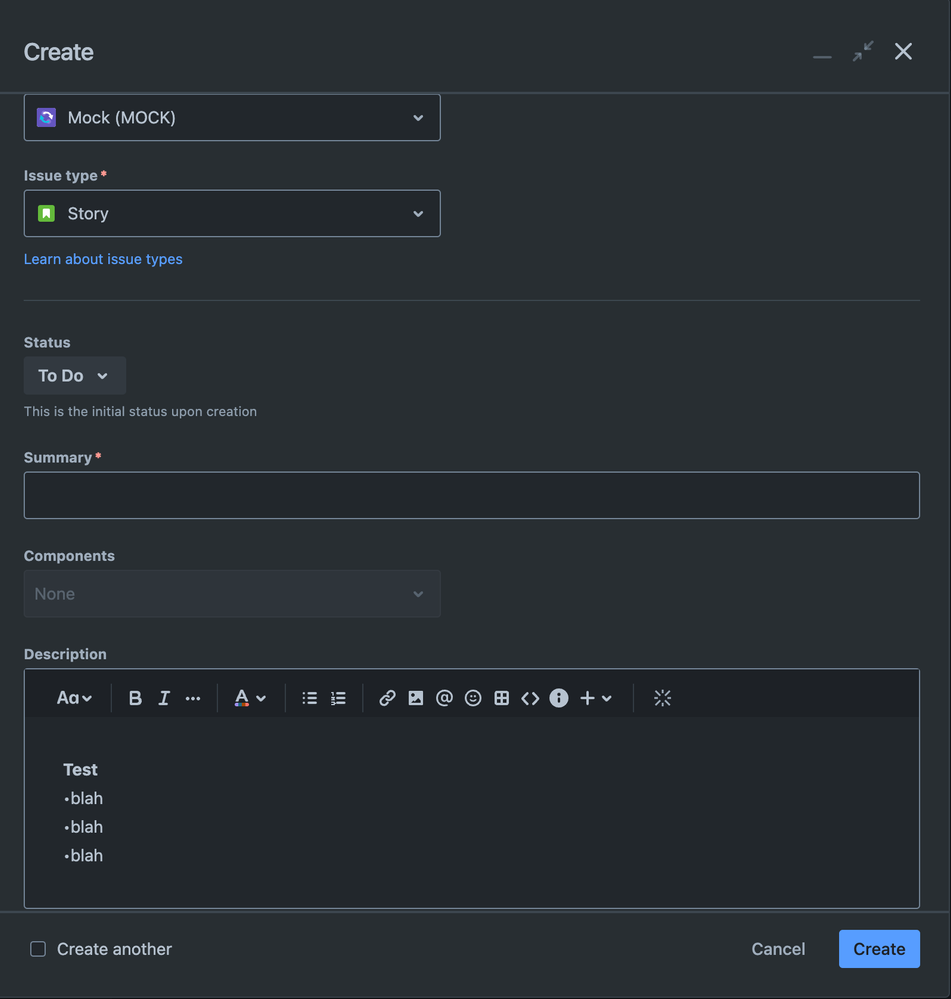Image resolution: width=951 pixels, height=999 pixels.
Task: Add a hyperlink to the description
Action: [387, 698]
